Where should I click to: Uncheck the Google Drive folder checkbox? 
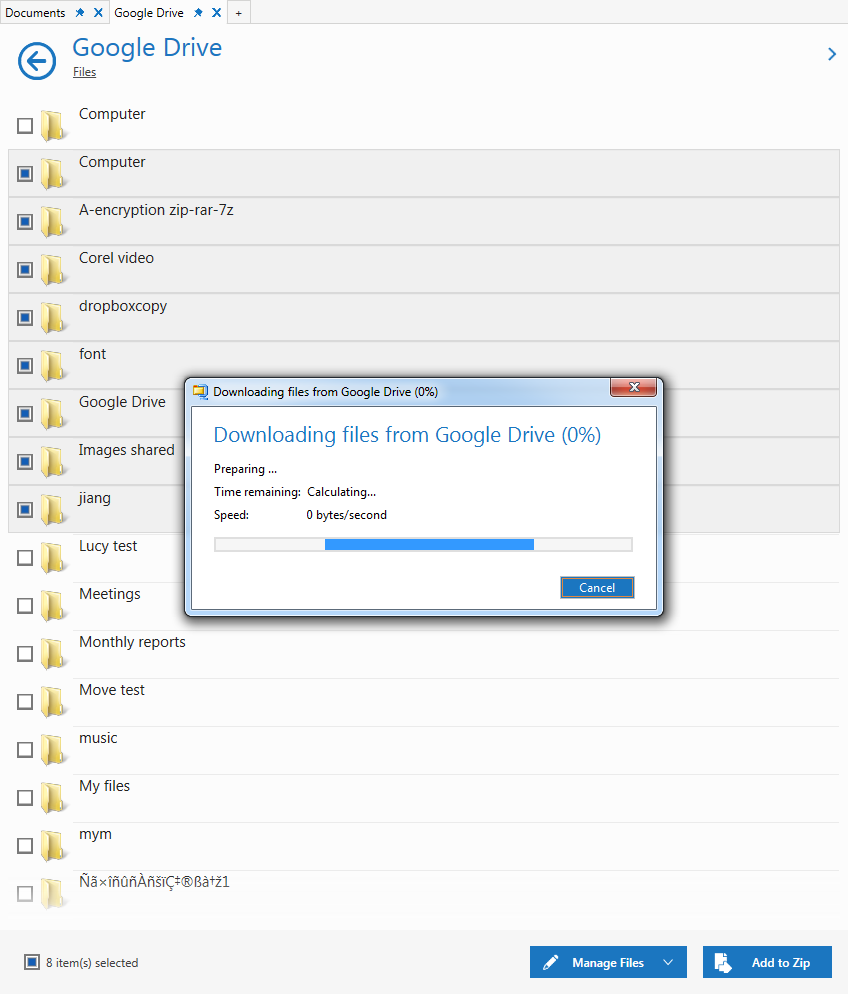click(x=25, y=413)
